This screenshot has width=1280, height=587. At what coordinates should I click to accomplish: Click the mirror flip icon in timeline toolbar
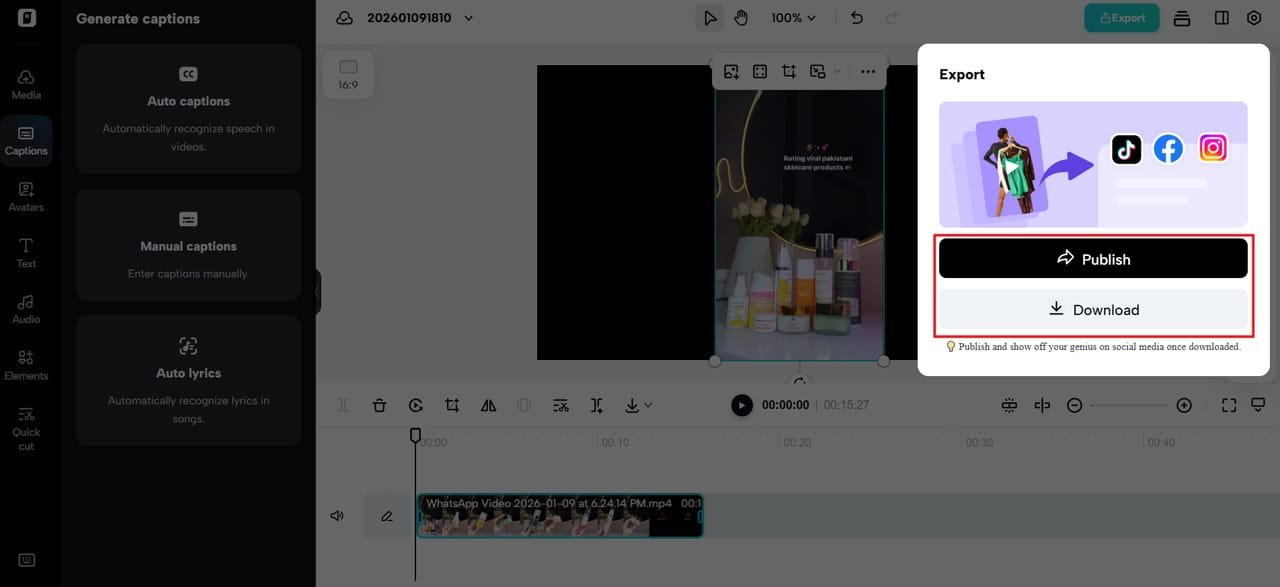coord(488,405)
